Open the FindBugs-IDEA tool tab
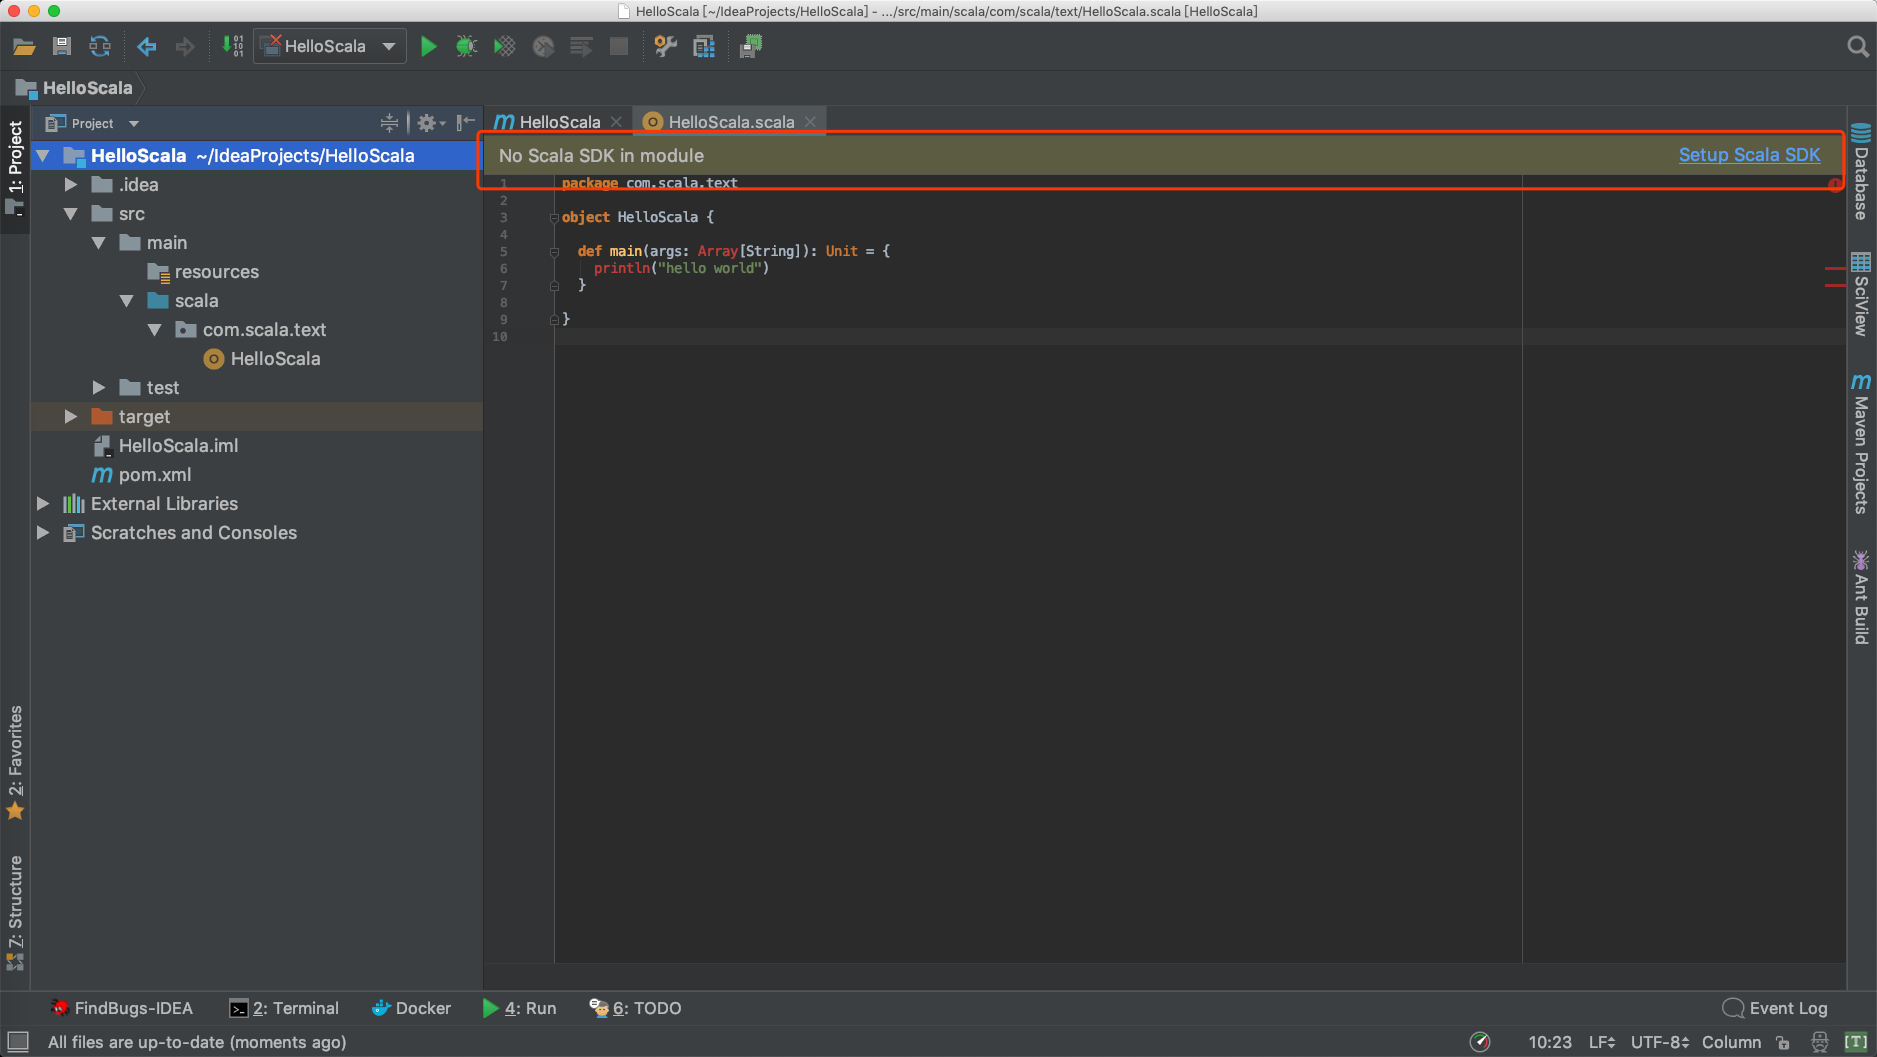Image resolution: width=1877 pixels, height=1057 pixels. coord(121,1008)
